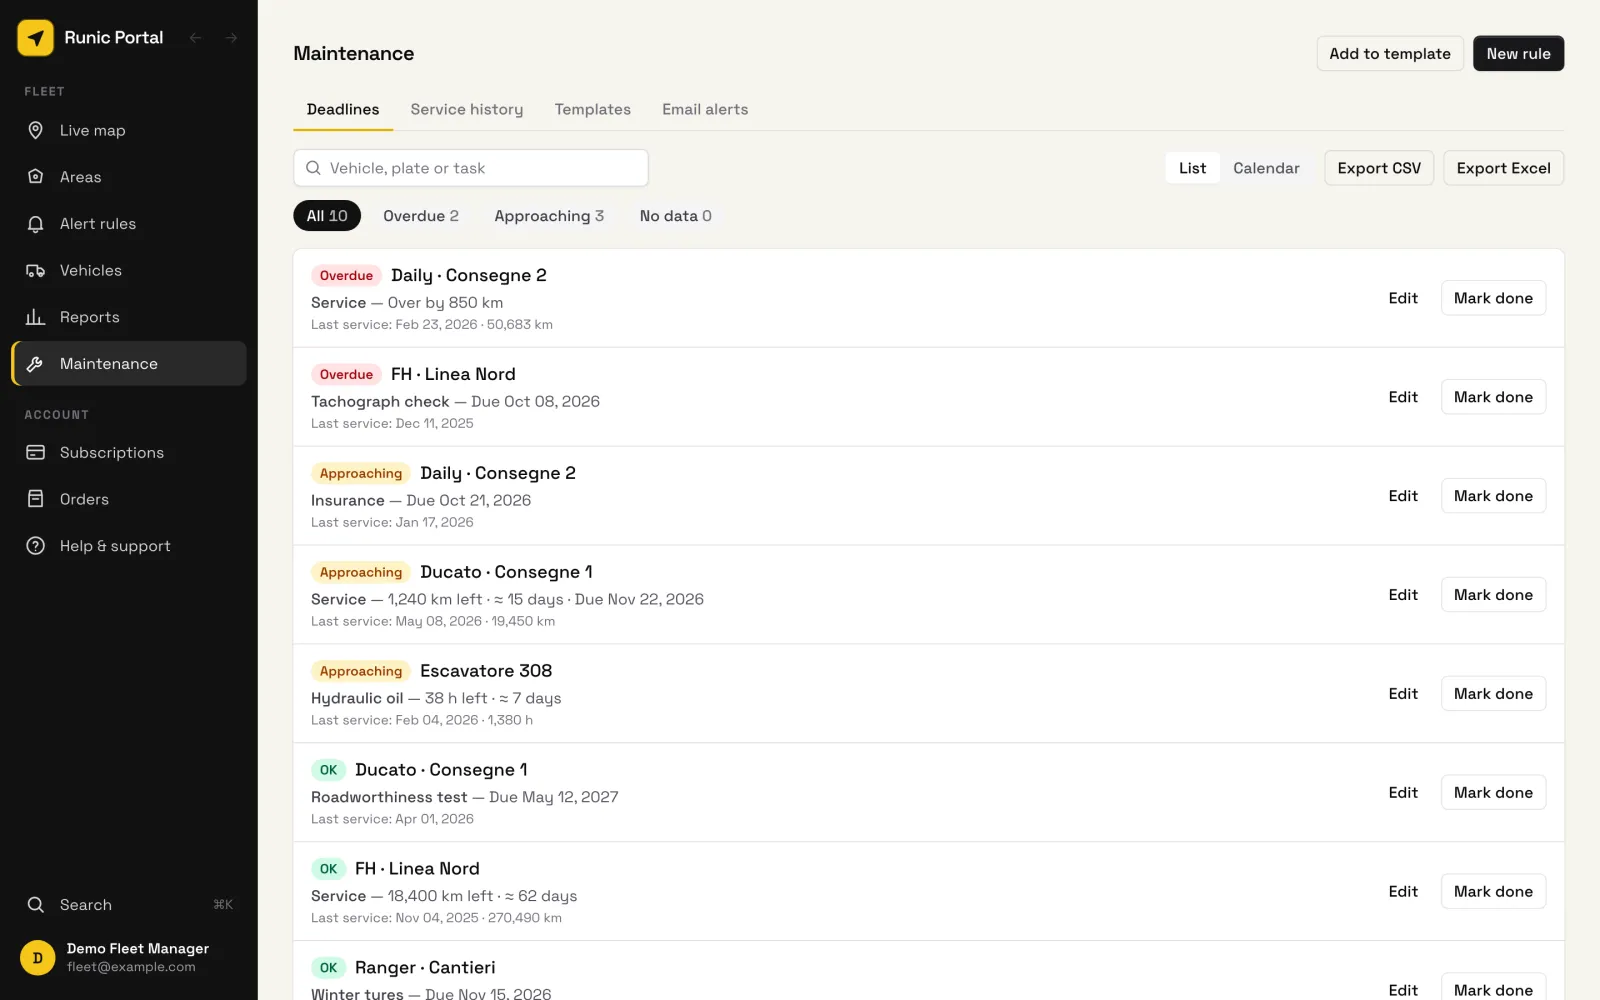Click the New rule button
1600x1000 pixels.
(1518, 54)
